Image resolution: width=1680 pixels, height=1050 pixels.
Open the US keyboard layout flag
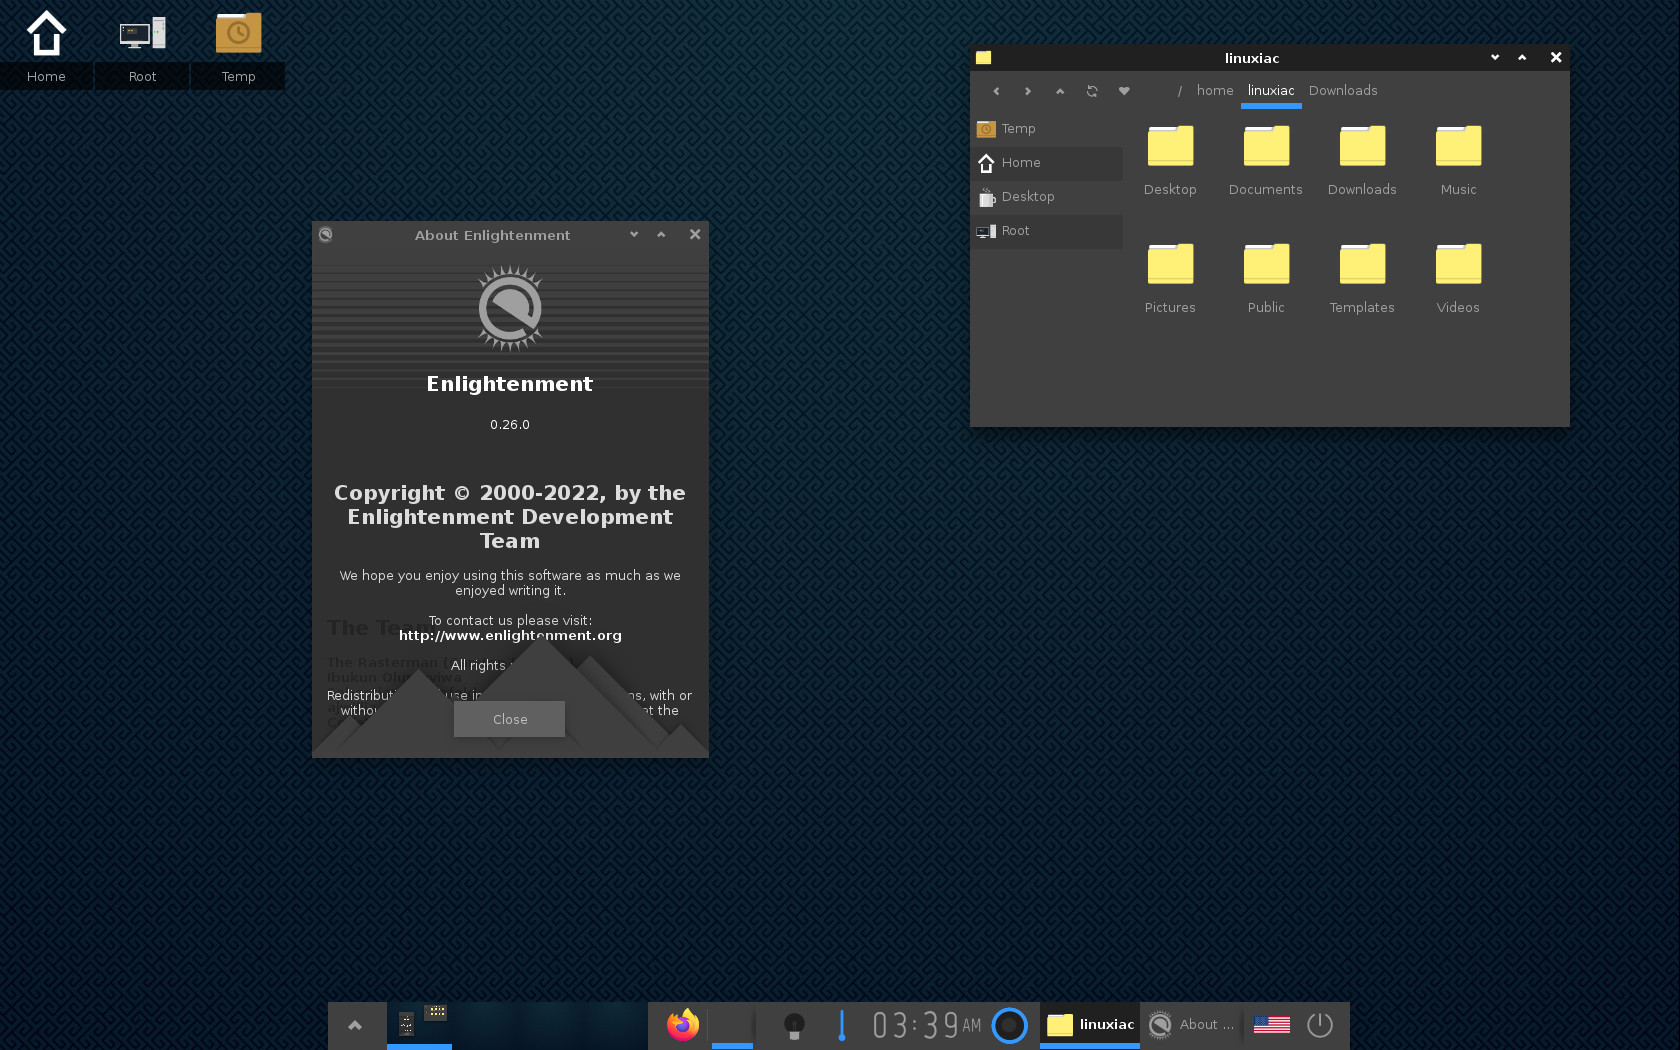coord(1272,1025)
